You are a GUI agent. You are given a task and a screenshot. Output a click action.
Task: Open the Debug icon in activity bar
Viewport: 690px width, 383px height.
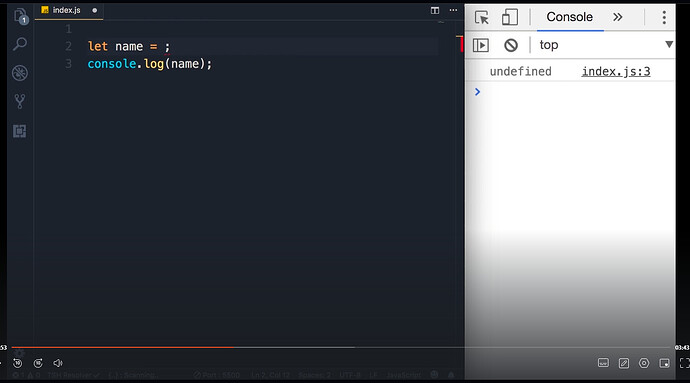[20, 73]
